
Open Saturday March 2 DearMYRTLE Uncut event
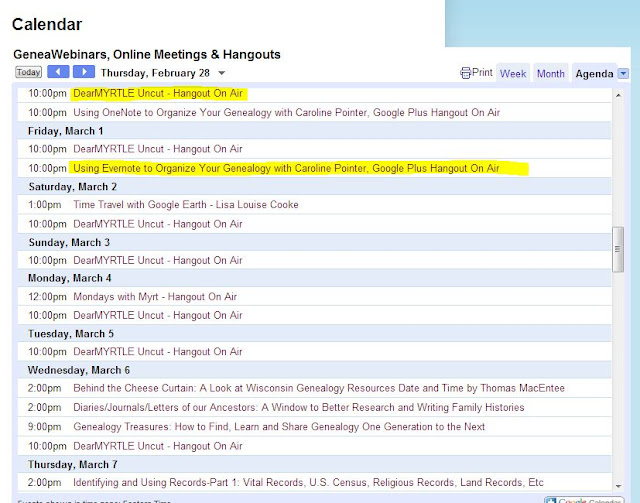point(158,224)
